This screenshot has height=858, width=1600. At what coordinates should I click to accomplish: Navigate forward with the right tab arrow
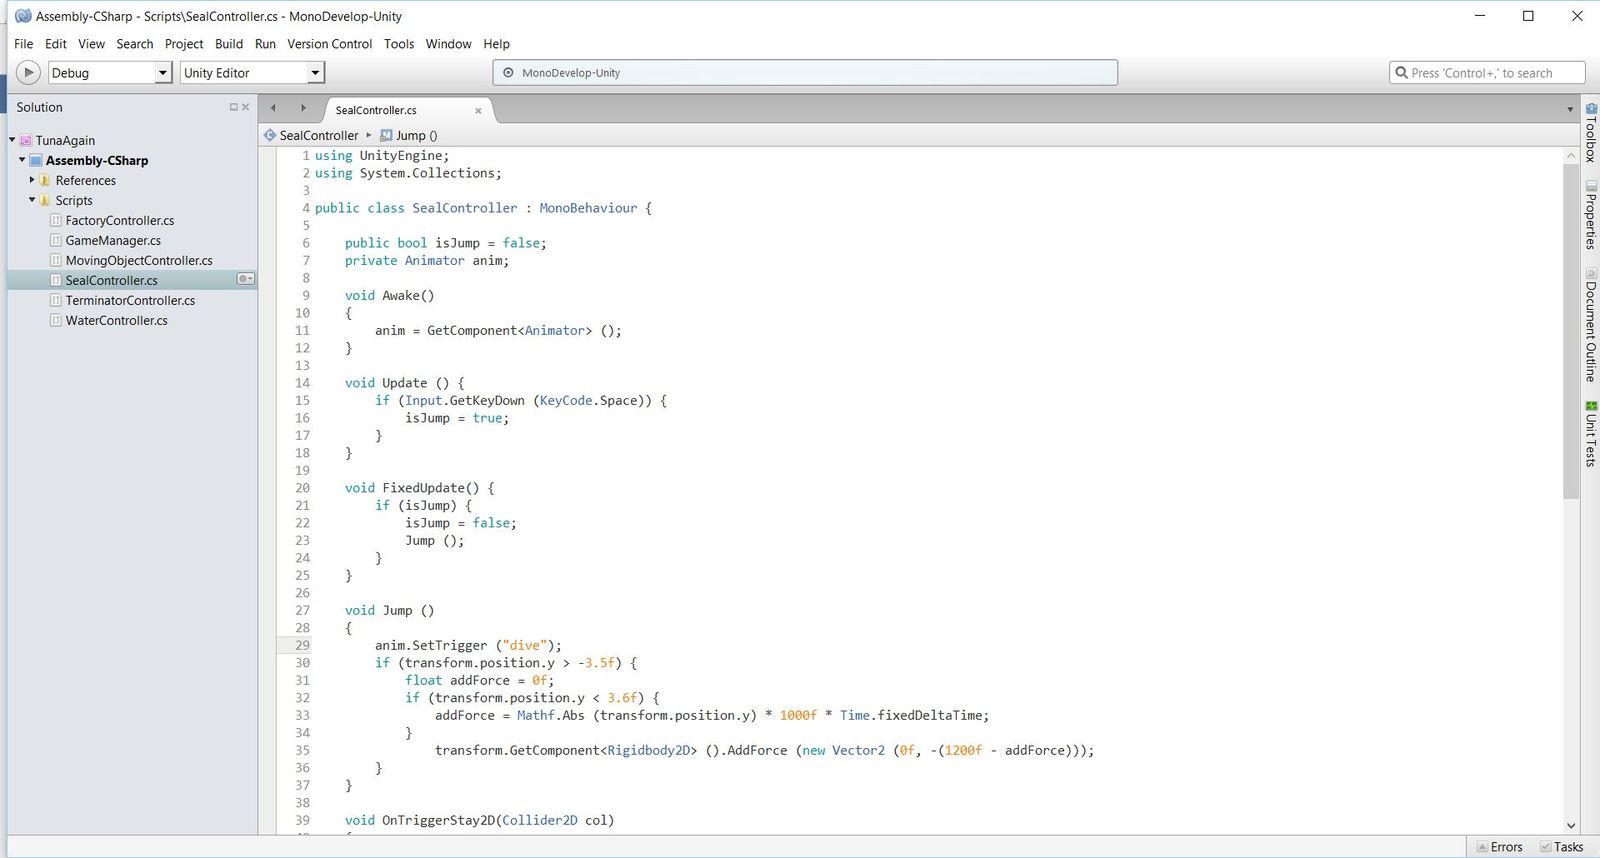click(x=303, y=108)
